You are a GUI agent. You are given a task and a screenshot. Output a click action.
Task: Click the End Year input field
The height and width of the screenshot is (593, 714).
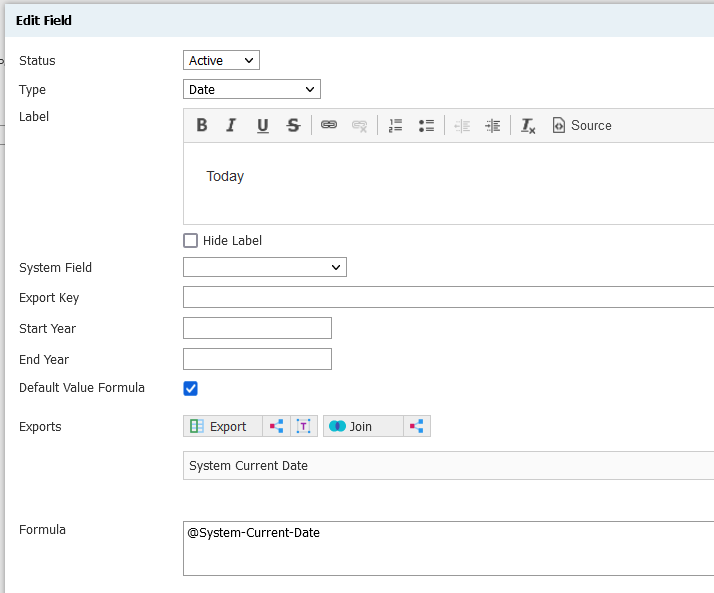pyautogui.click(x=257, y=359)
